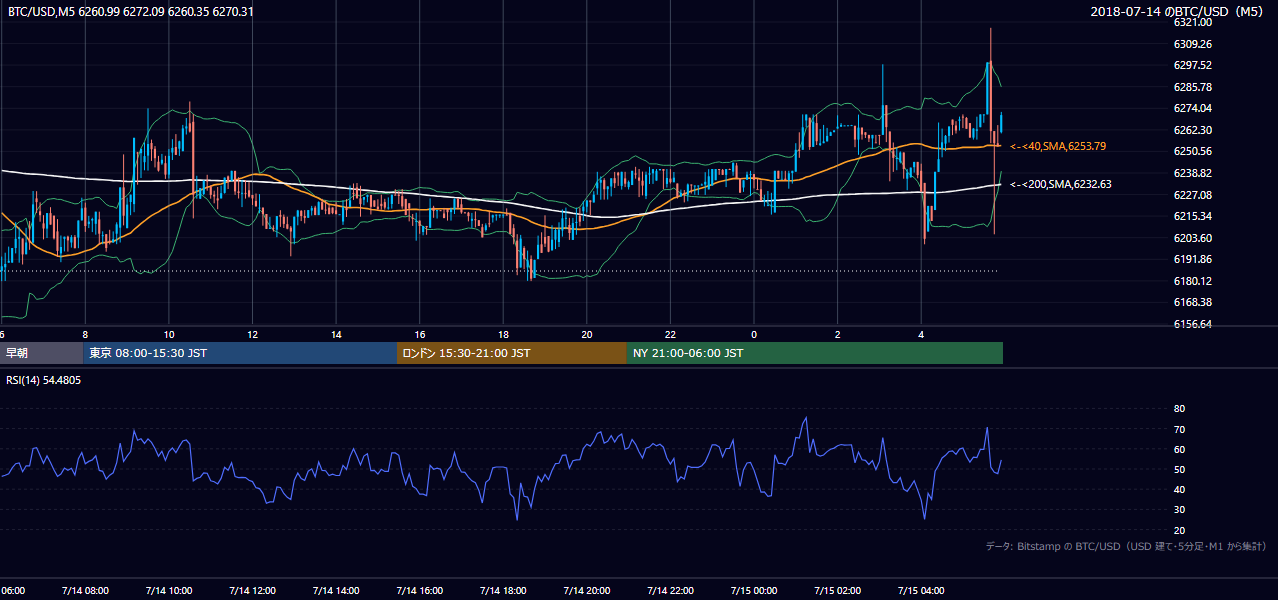Screen dimensions: 1278x600
Task: Click the 6262.30 price axis label
Action: (x=1192, y=130)
